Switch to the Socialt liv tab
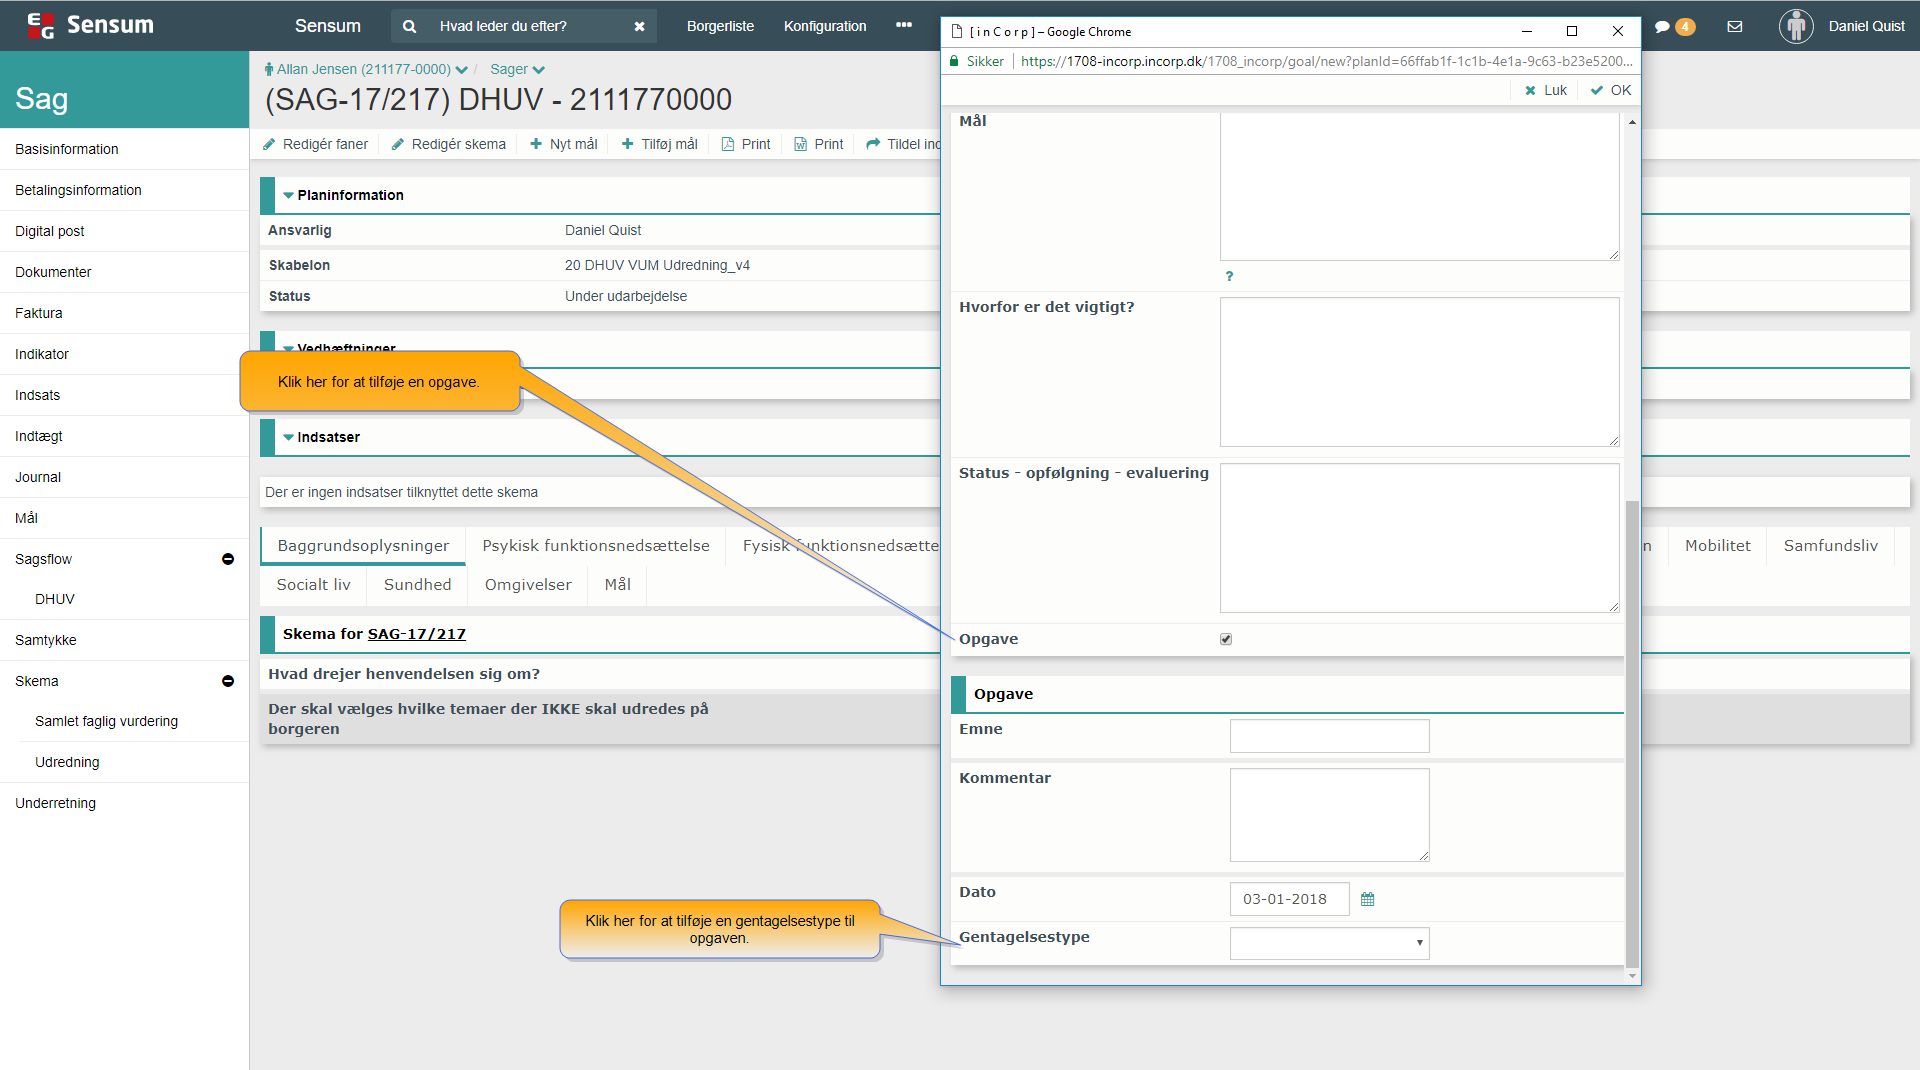Viewport: 1920px width, 1070px height. pos(314,585)
